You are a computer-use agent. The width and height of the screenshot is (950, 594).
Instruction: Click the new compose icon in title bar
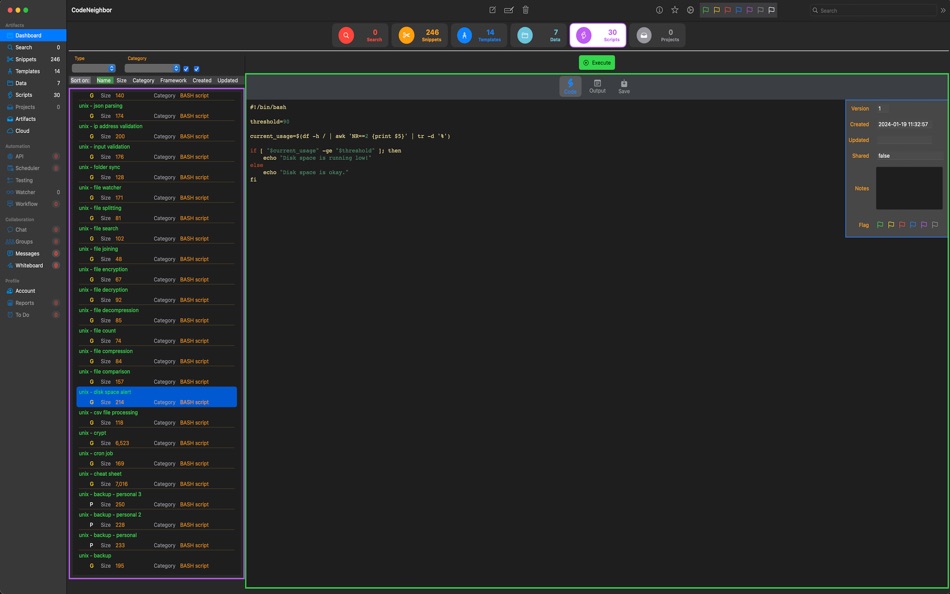(x=492, y=10)
